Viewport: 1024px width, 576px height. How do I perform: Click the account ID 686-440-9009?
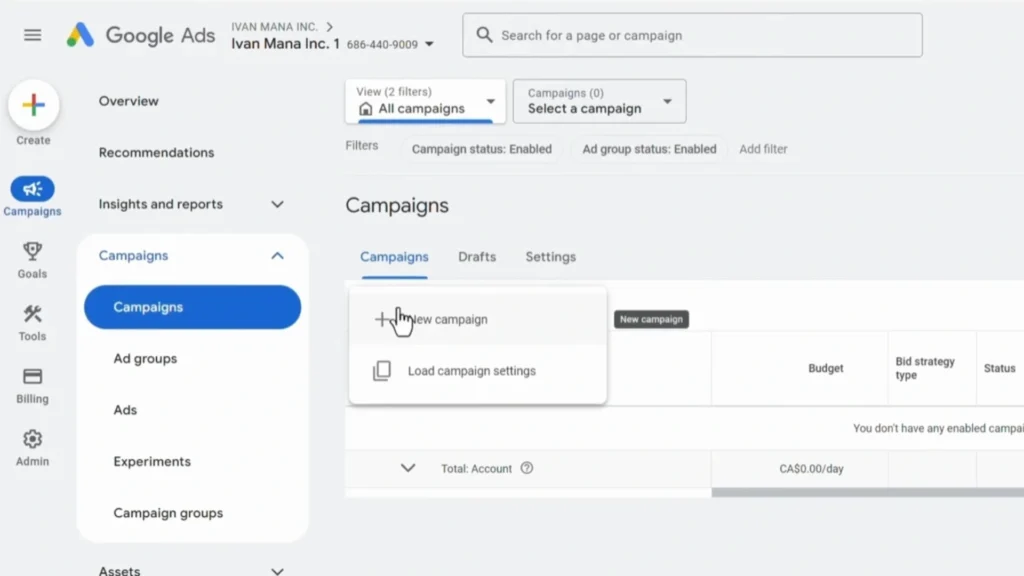click(x=382, y=44)
